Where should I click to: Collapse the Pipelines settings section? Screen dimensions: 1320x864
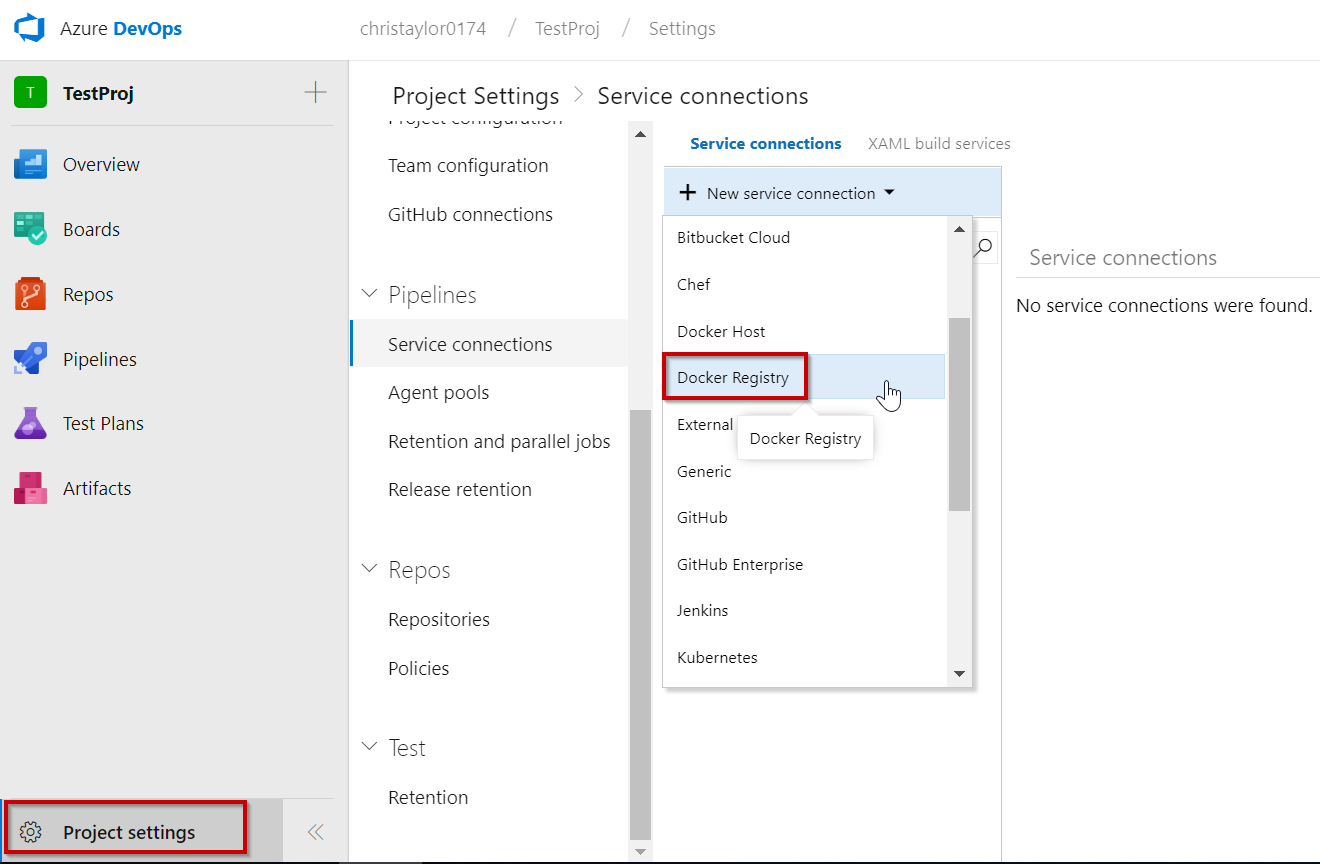(x=370, y=295)
